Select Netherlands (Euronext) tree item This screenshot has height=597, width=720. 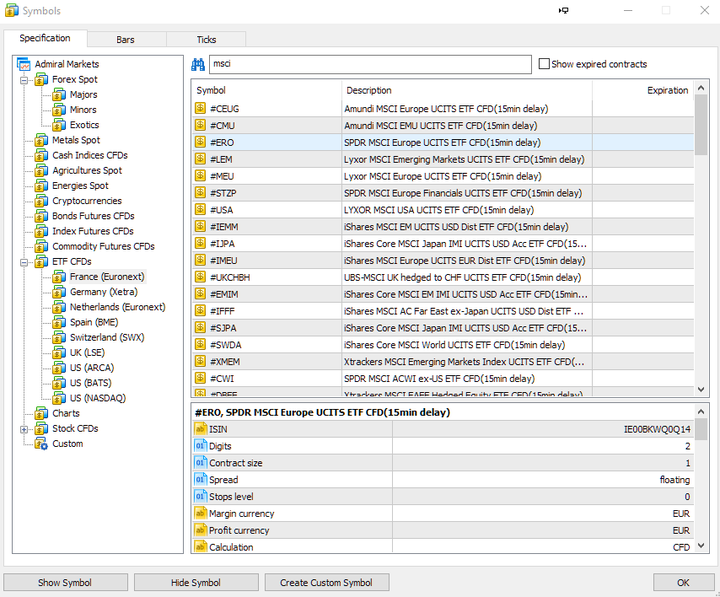pos(118,307)
